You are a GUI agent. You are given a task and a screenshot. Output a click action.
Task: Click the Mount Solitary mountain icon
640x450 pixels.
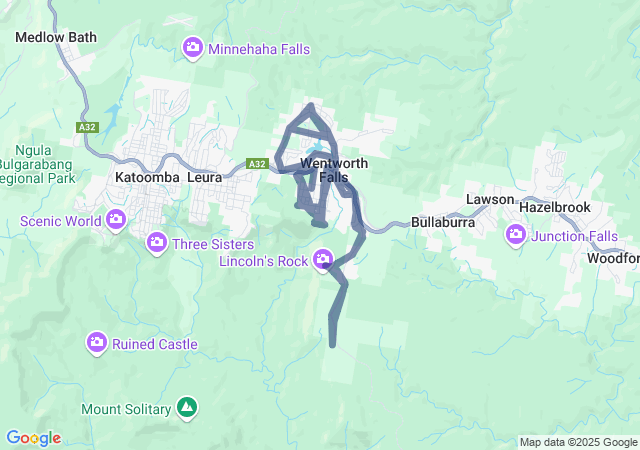[187, 408]
